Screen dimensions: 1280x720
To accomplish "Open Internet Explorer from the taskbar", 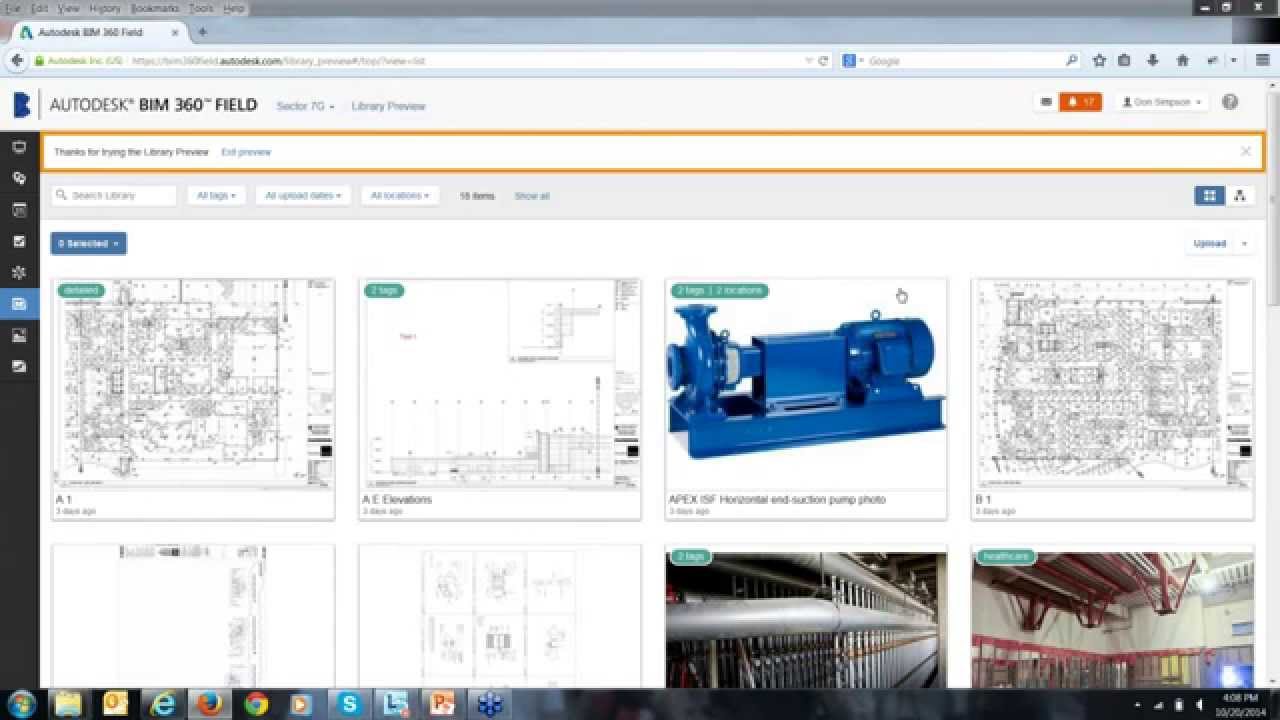I will [162, 704].
